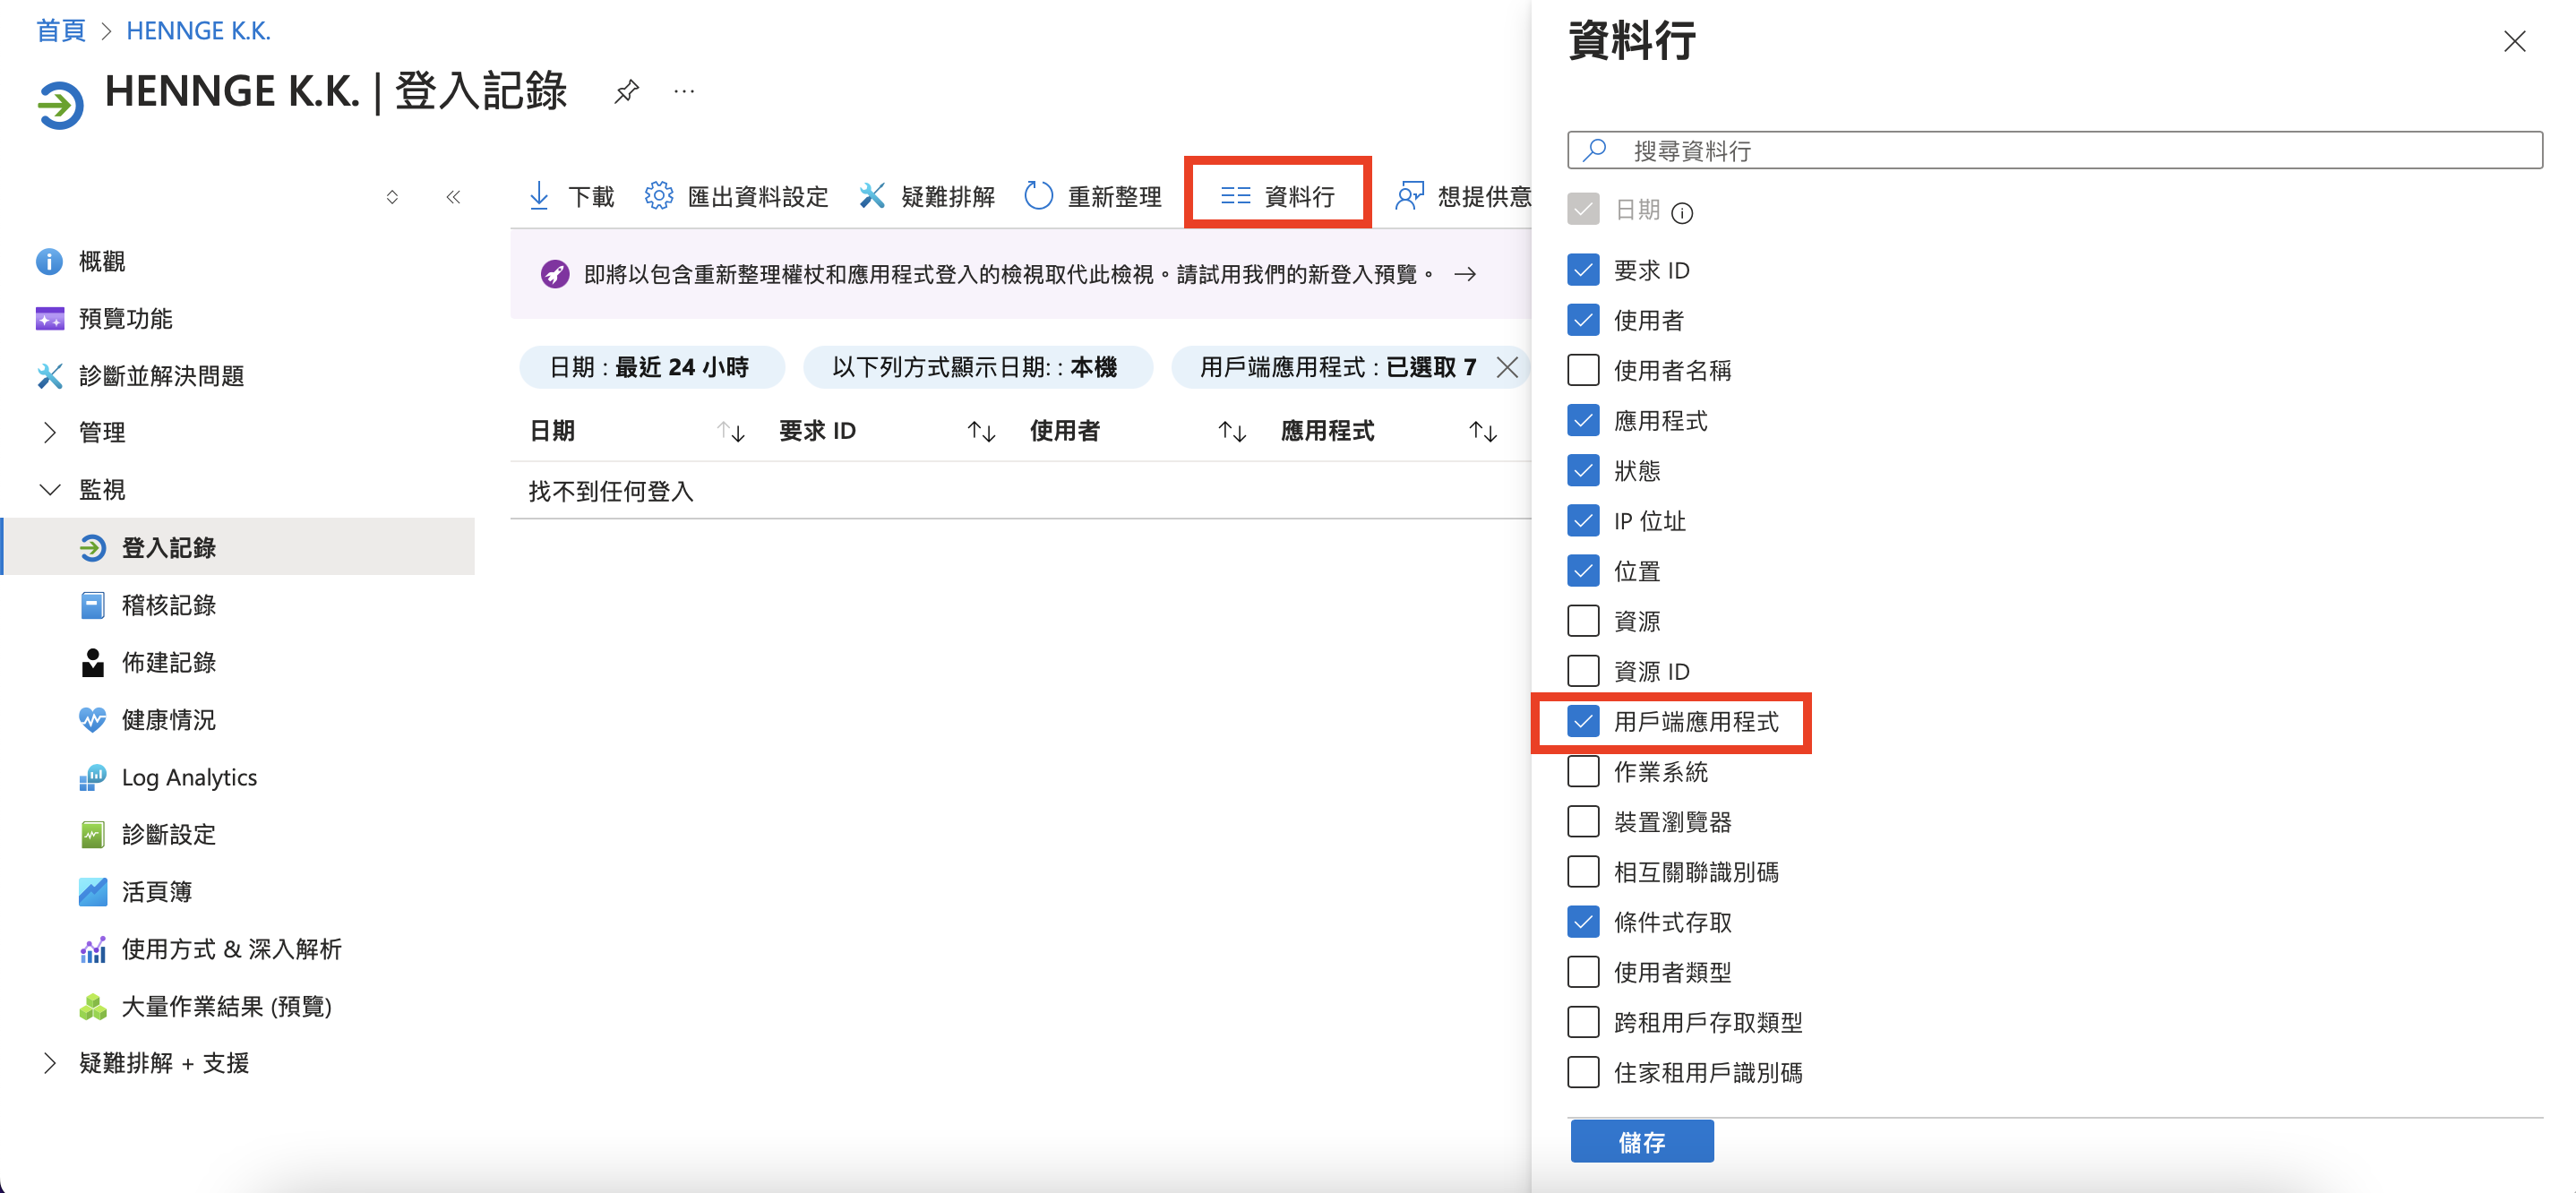The width and height of the screenshot is (2576, 1193).
Task: Click the gear icon for 匯出資料設定
Action: coord(659,195)
